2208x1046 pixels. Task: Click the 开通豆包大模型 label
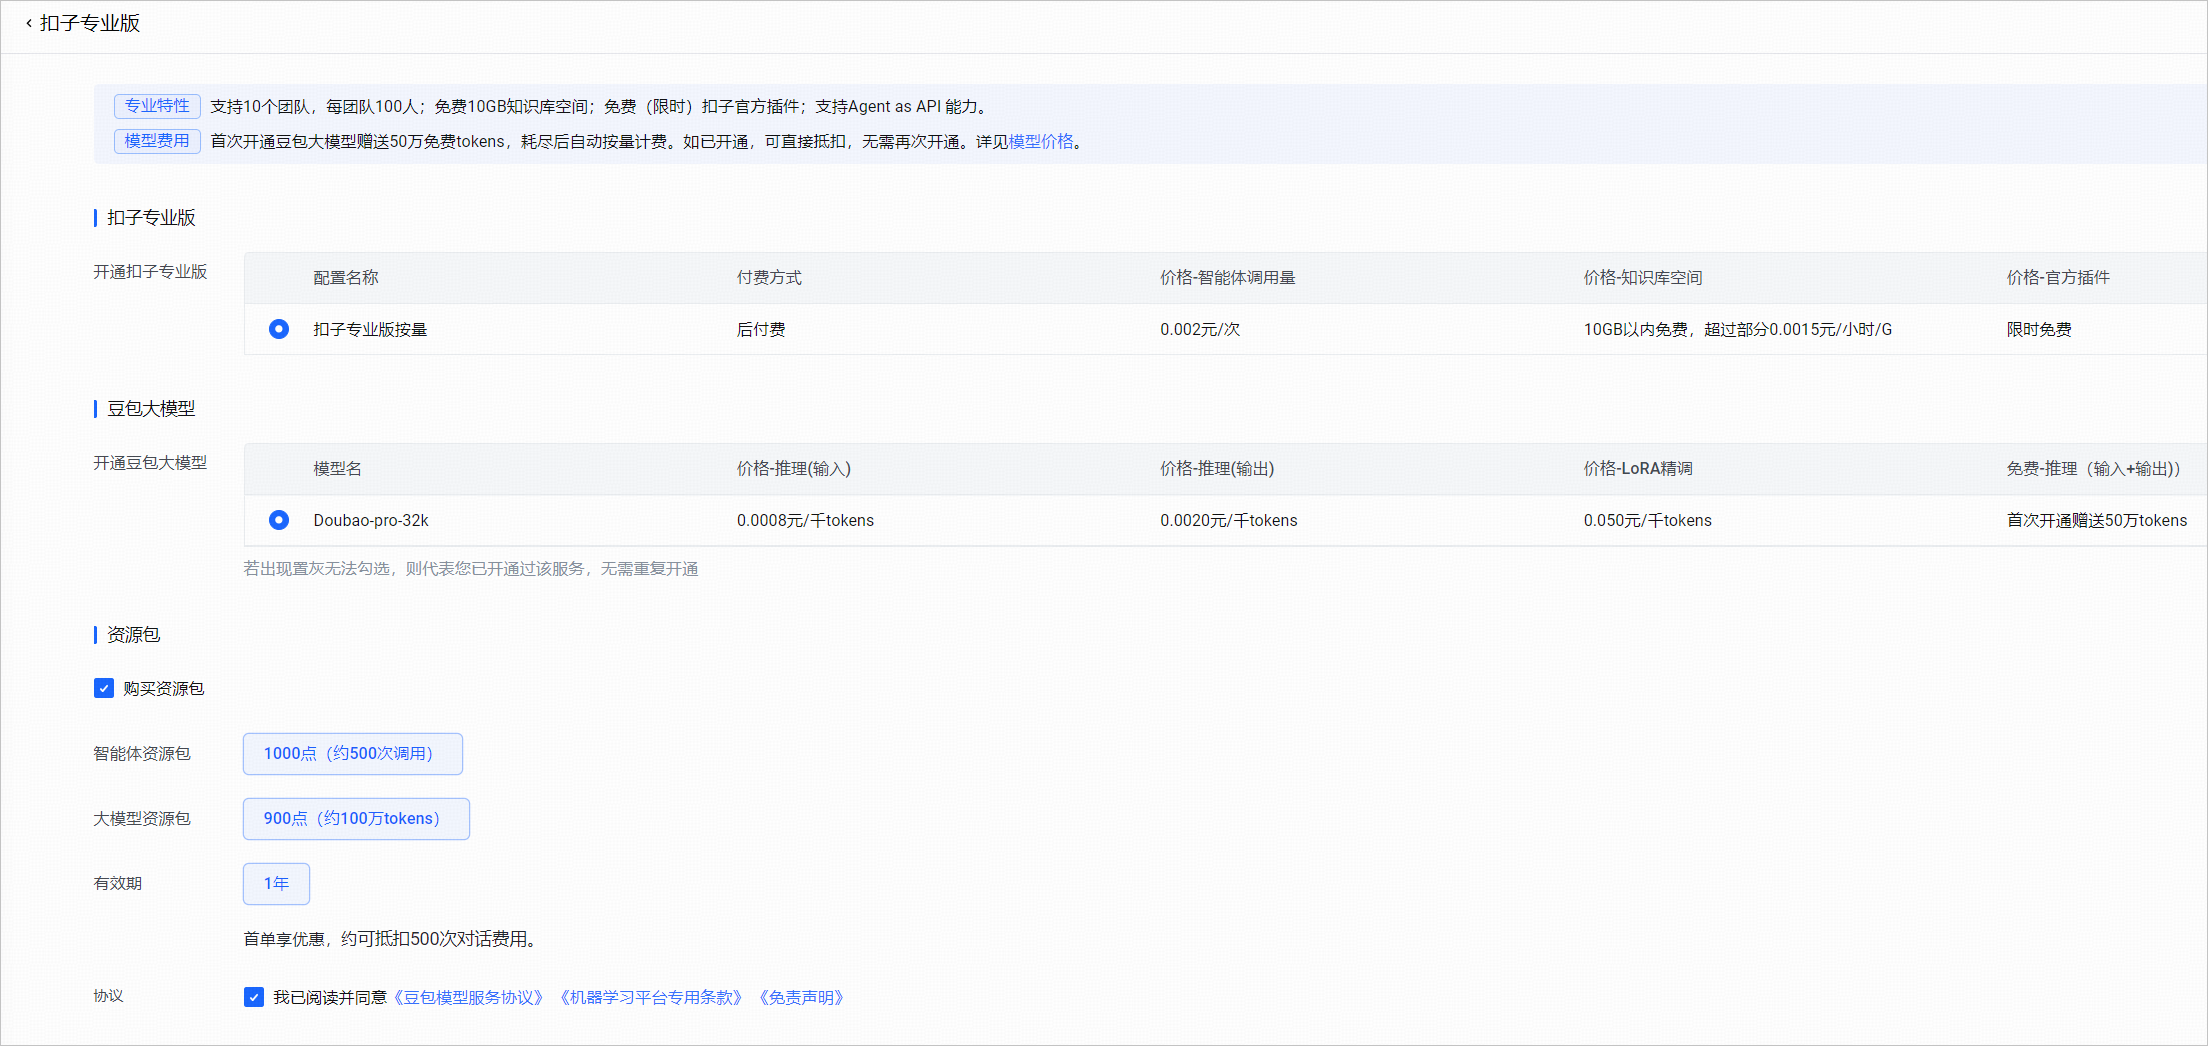click(x=150, y=463)
